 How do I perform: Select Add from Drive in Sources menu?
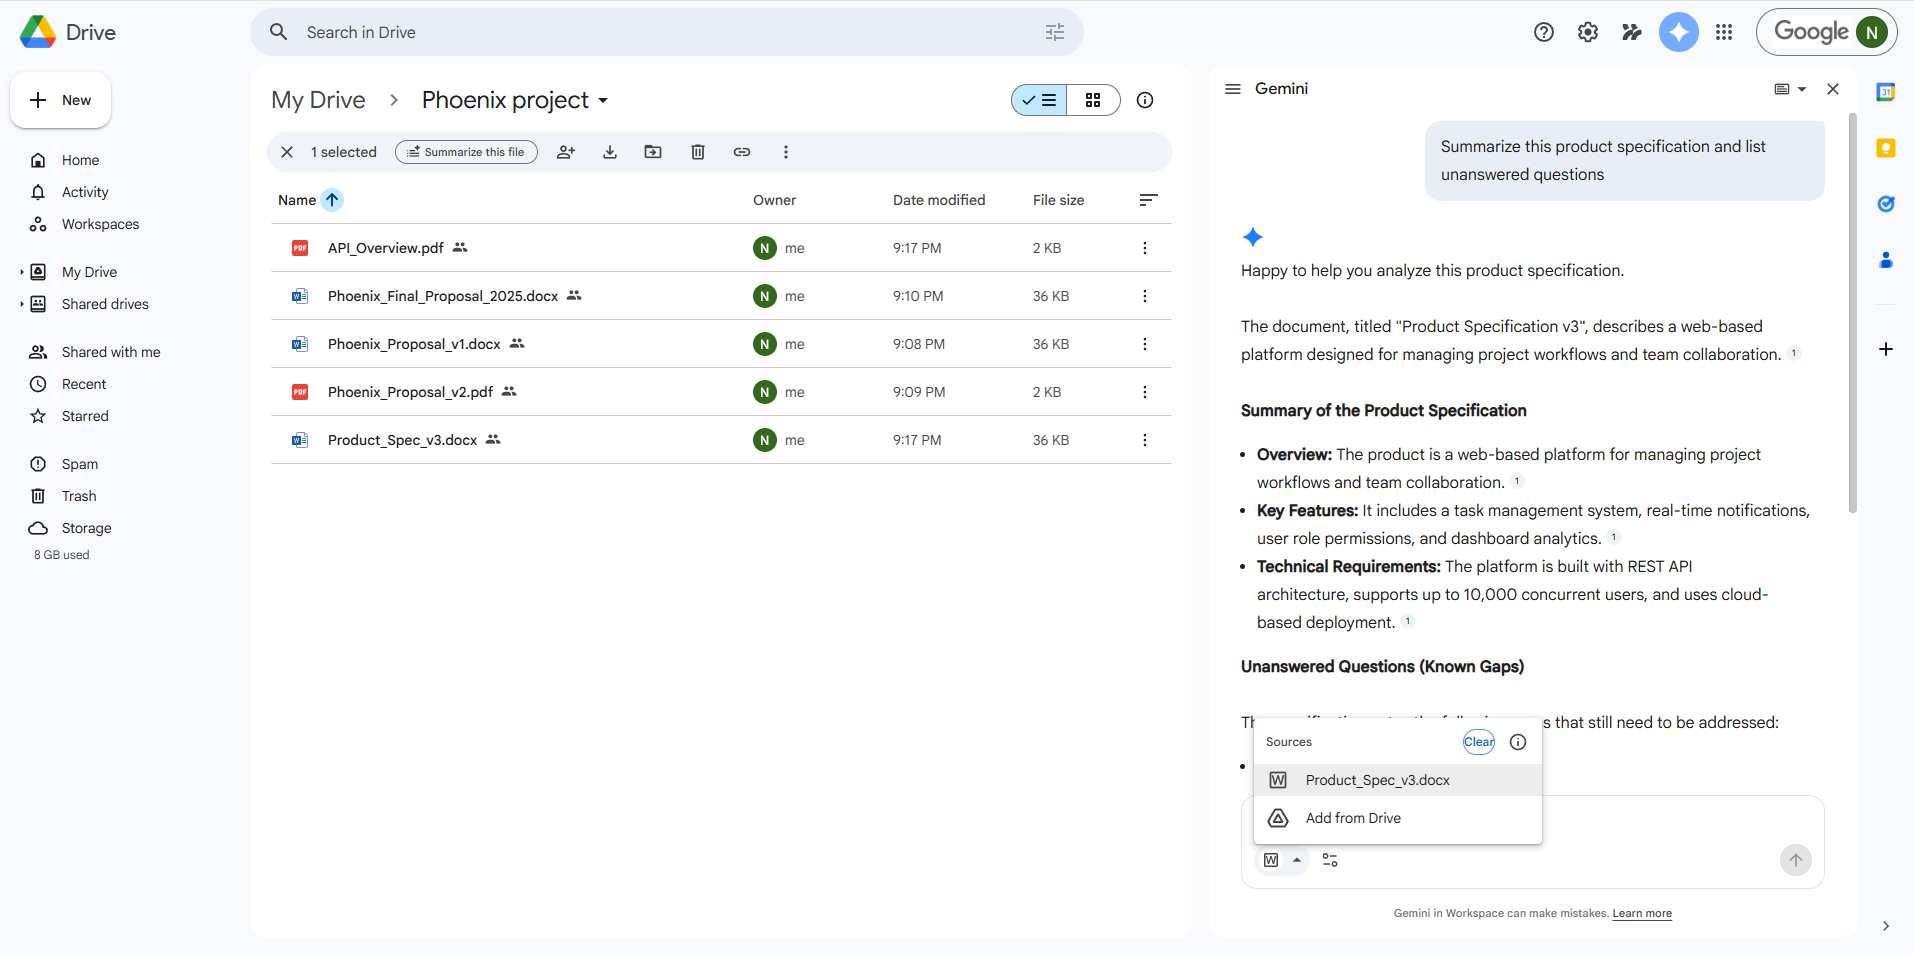[x=1353, y=818]
